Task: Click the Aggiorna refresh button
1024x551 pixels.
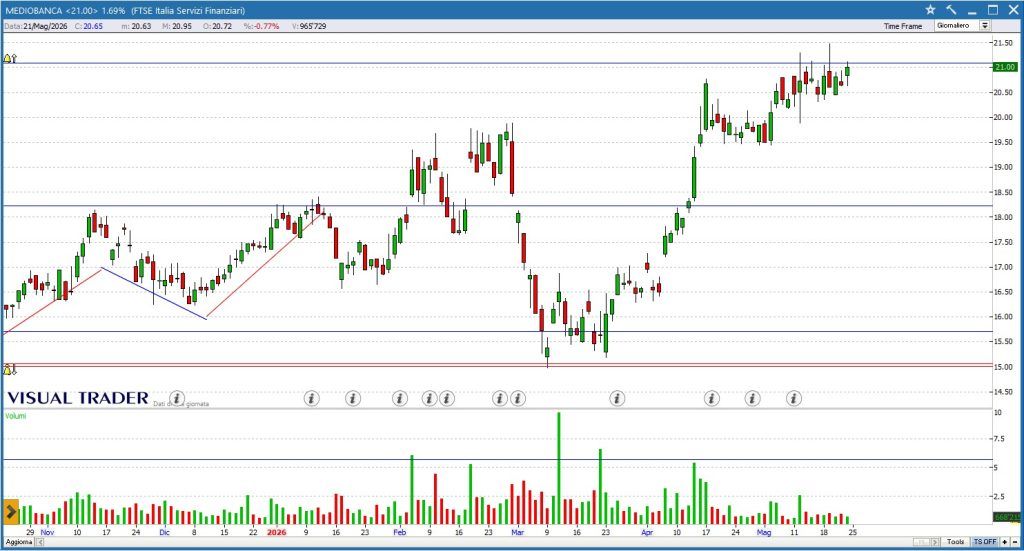Action: coord(19,542)
